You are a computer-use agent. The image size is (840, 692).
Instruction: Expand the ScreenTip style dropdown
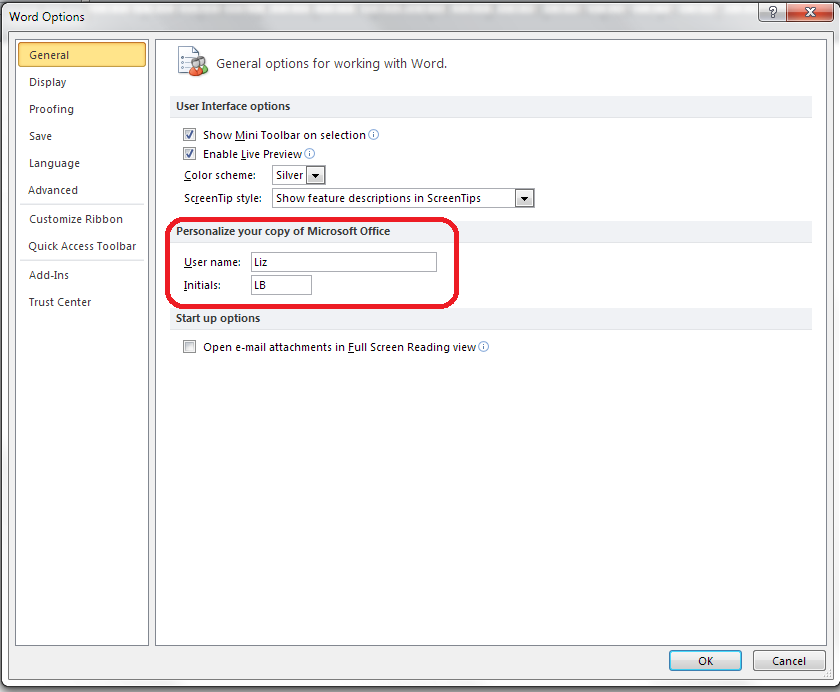pos(524,198)
